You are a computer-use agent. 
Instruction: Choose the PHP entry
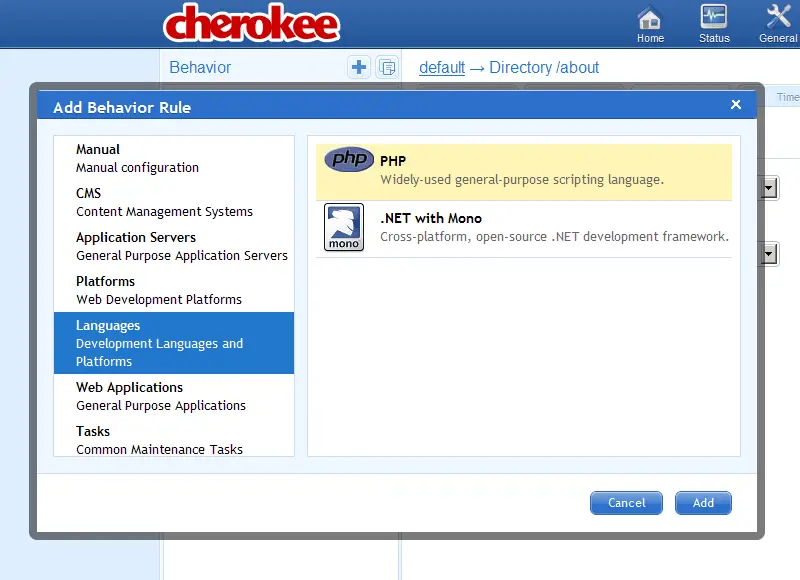point(523,172)
